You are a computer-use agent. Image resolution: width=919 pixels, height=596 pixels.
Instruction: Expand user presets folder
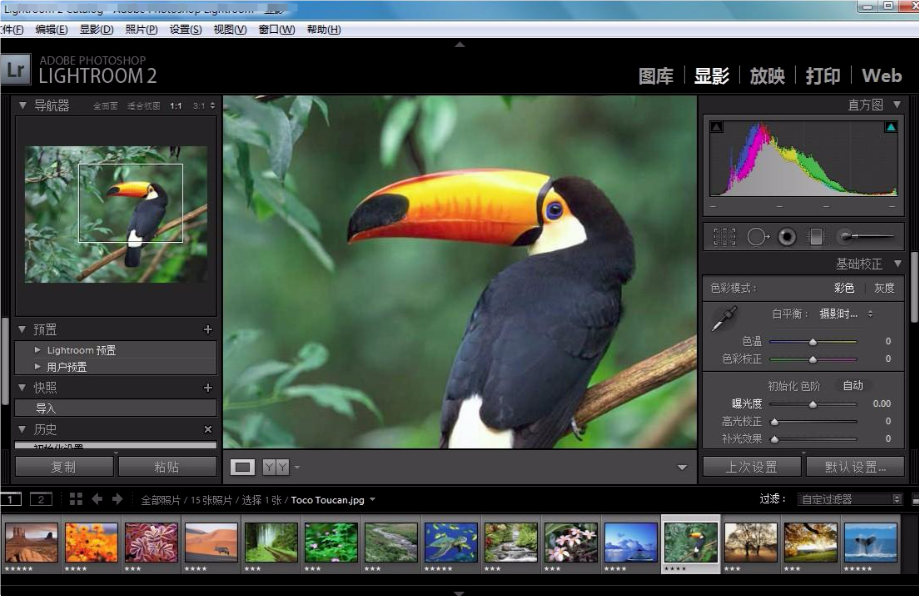pyautogui.click(x=38, y=367)
